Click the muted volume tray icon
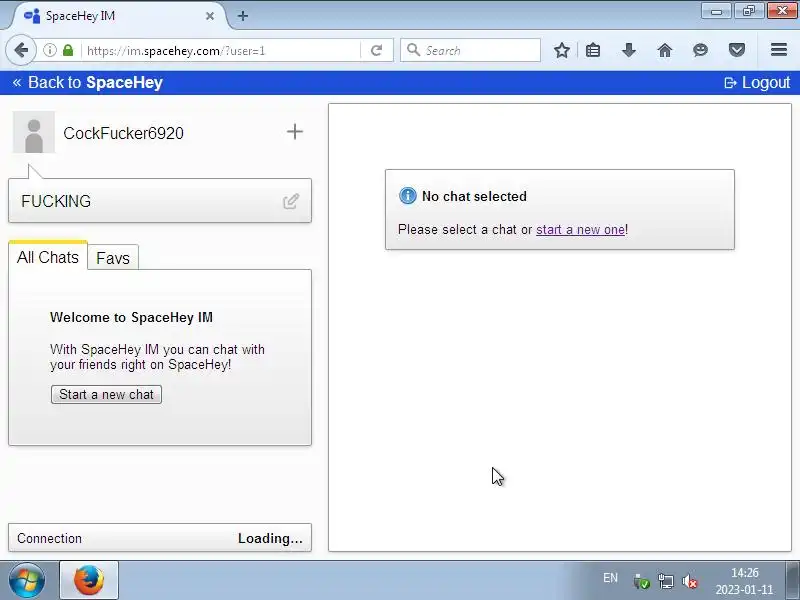The width and height of the screenshot is (800, 600). 690,581
